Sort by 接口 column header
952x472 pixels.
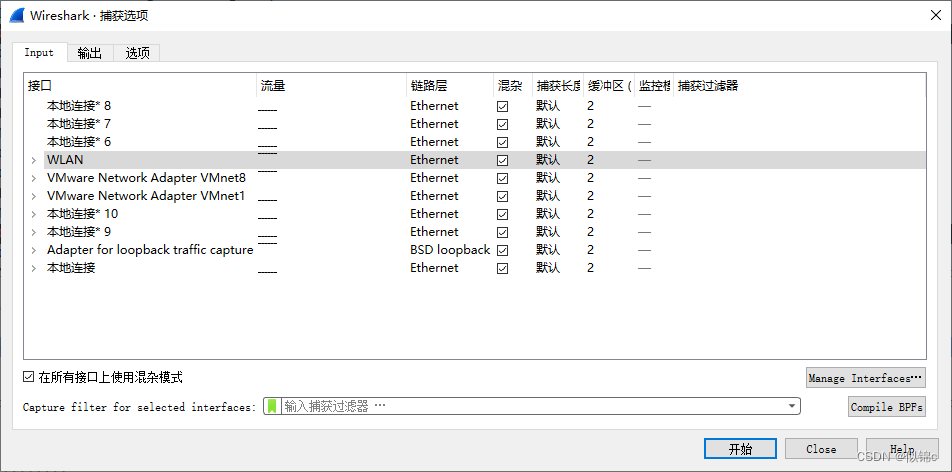pos(140,86)
